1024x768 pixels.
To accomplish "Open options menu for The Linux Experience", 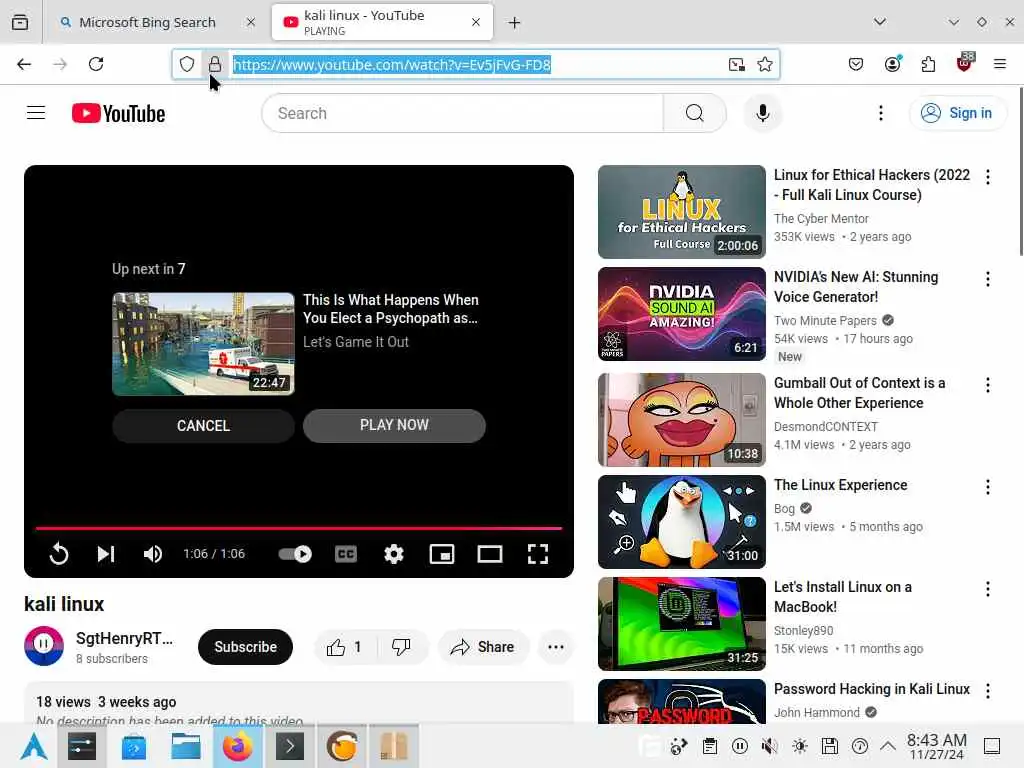I will (x=987, y=487).
